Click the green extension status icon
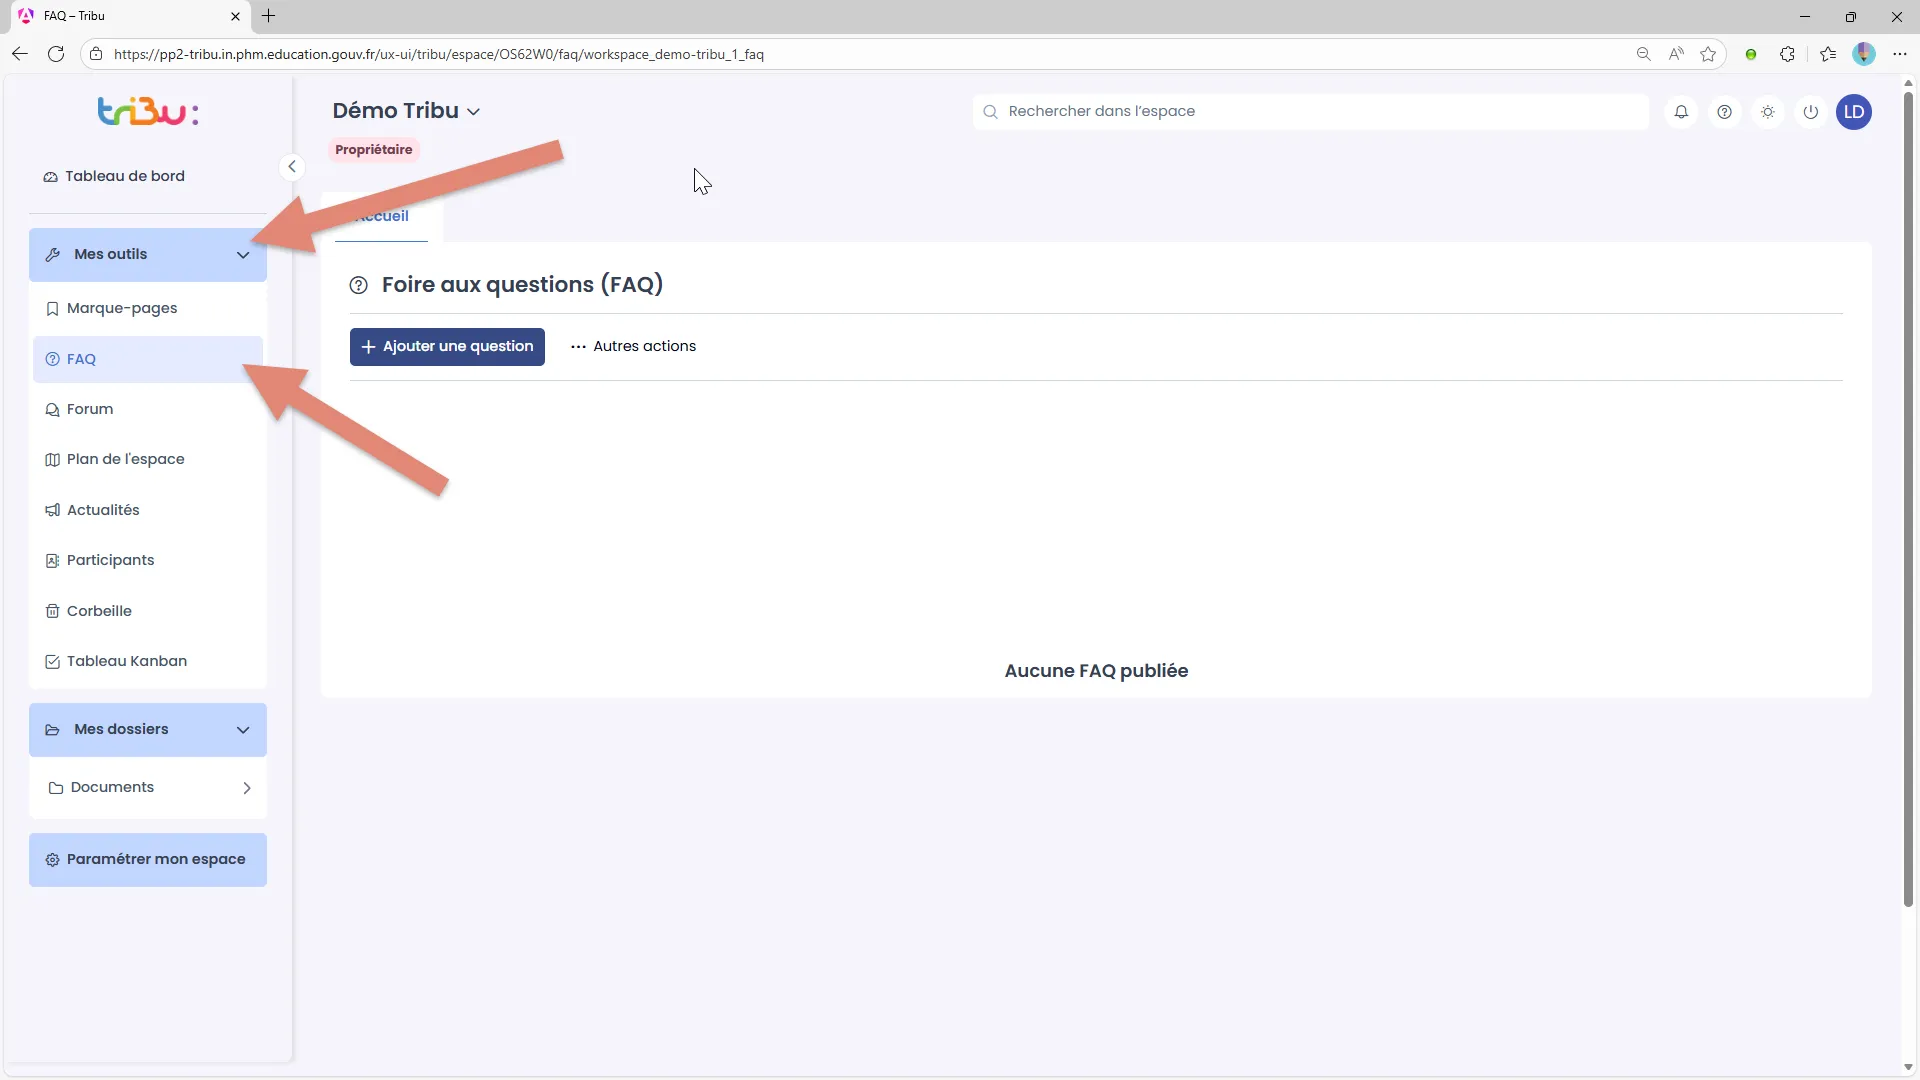The image size is (1920, 1080). 1751,54
